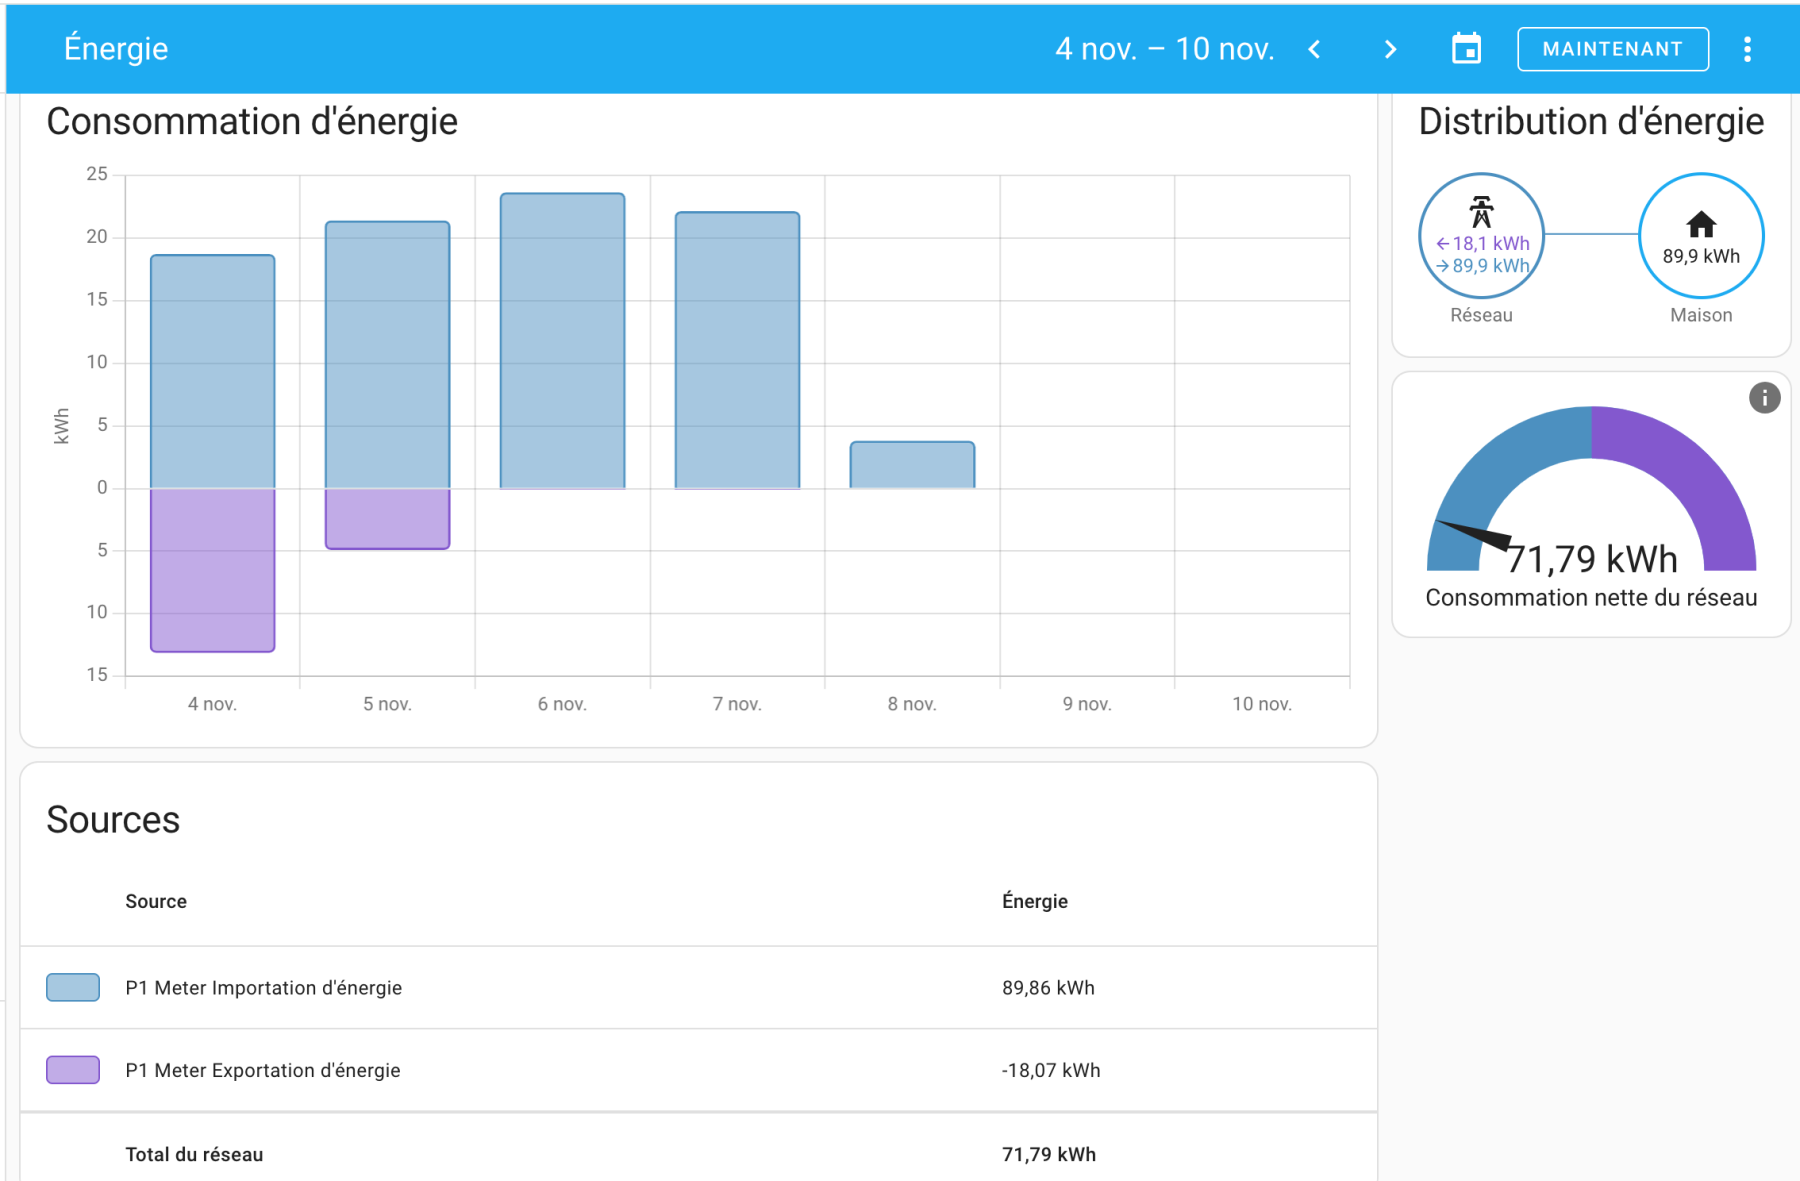The image size is (1800, 1181).
Task: Click the 10 nov. axis label
Action: point(1262,704)
